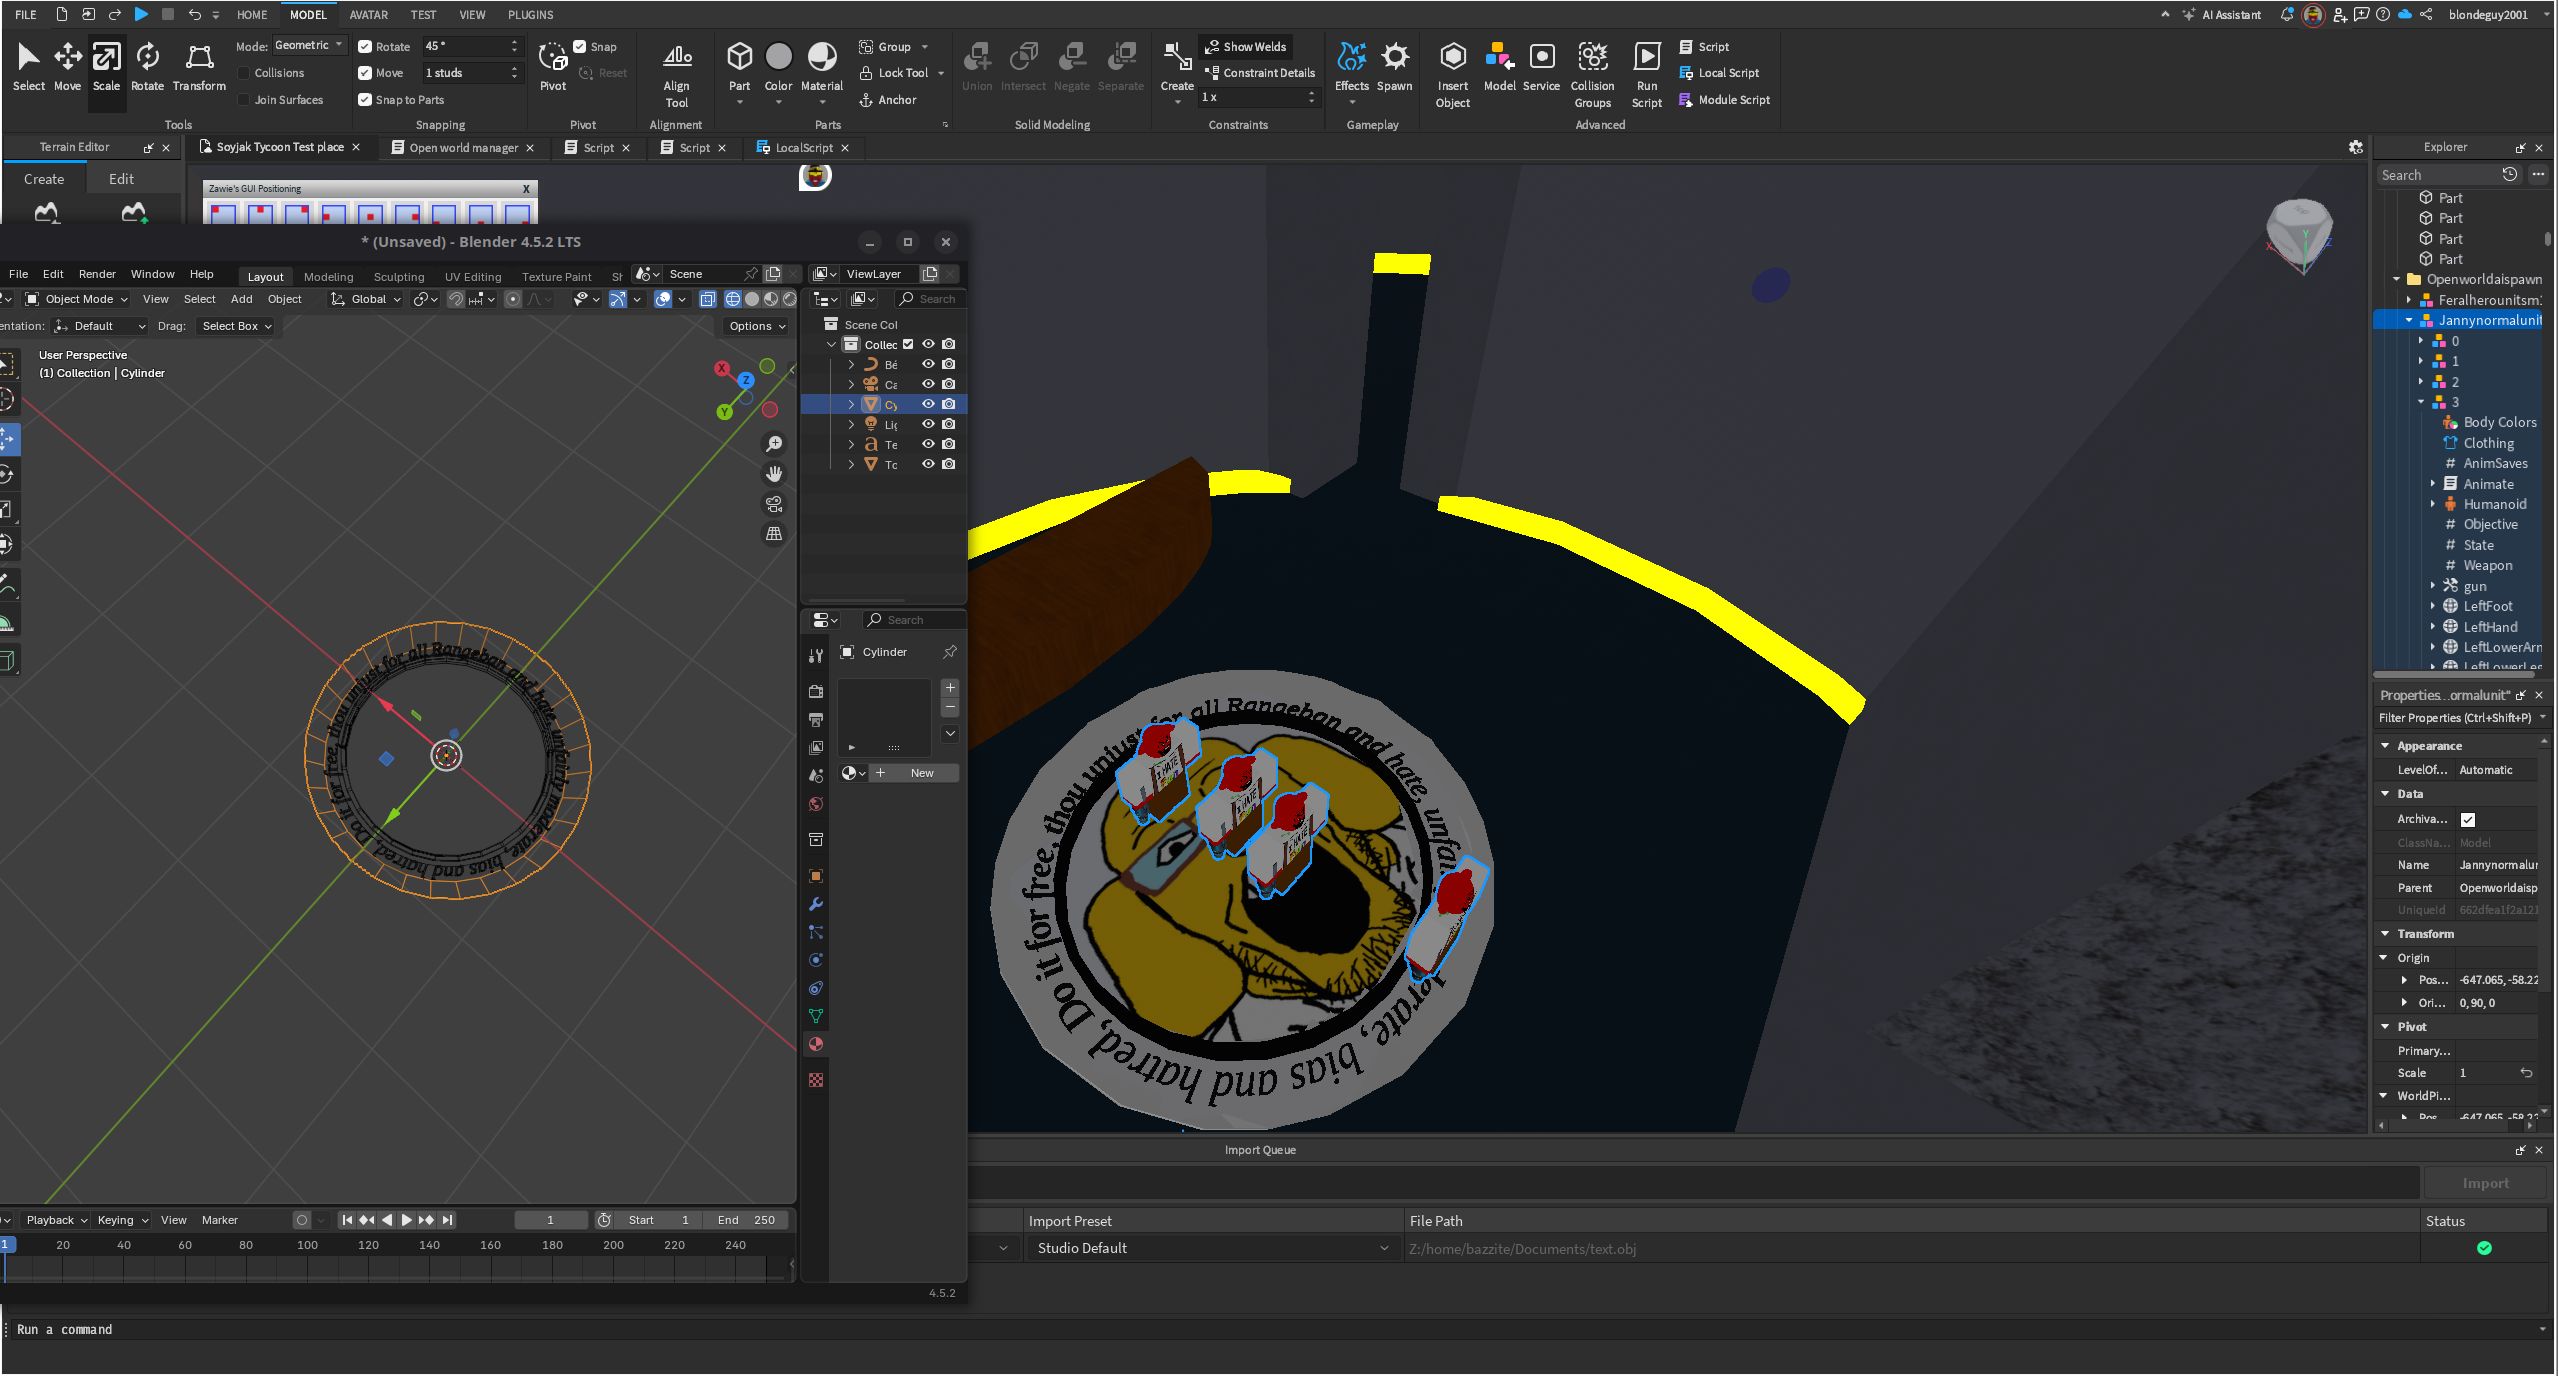
Task: Open Collision Groups editor
Action: (x=1592, y=75)
